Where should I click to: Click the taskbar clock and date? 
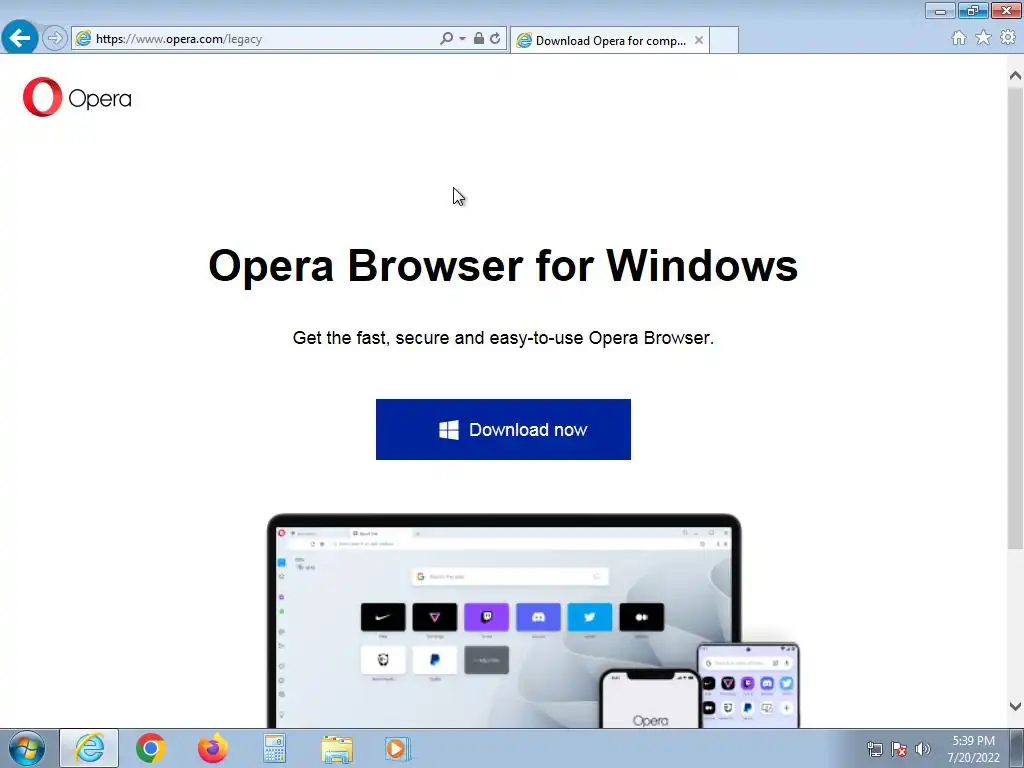point(973,749)
